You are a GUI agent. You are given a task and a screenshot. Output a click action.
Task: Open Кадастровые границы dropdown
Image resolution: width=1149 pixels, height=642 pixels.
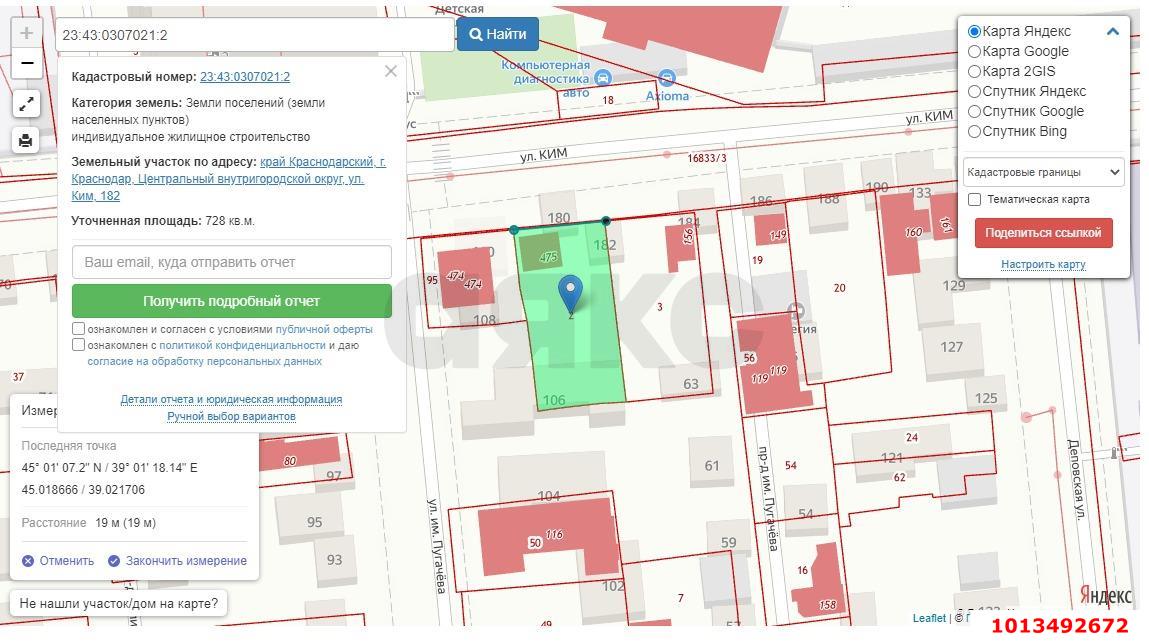pyautogui.click(x=1043, y=172)
